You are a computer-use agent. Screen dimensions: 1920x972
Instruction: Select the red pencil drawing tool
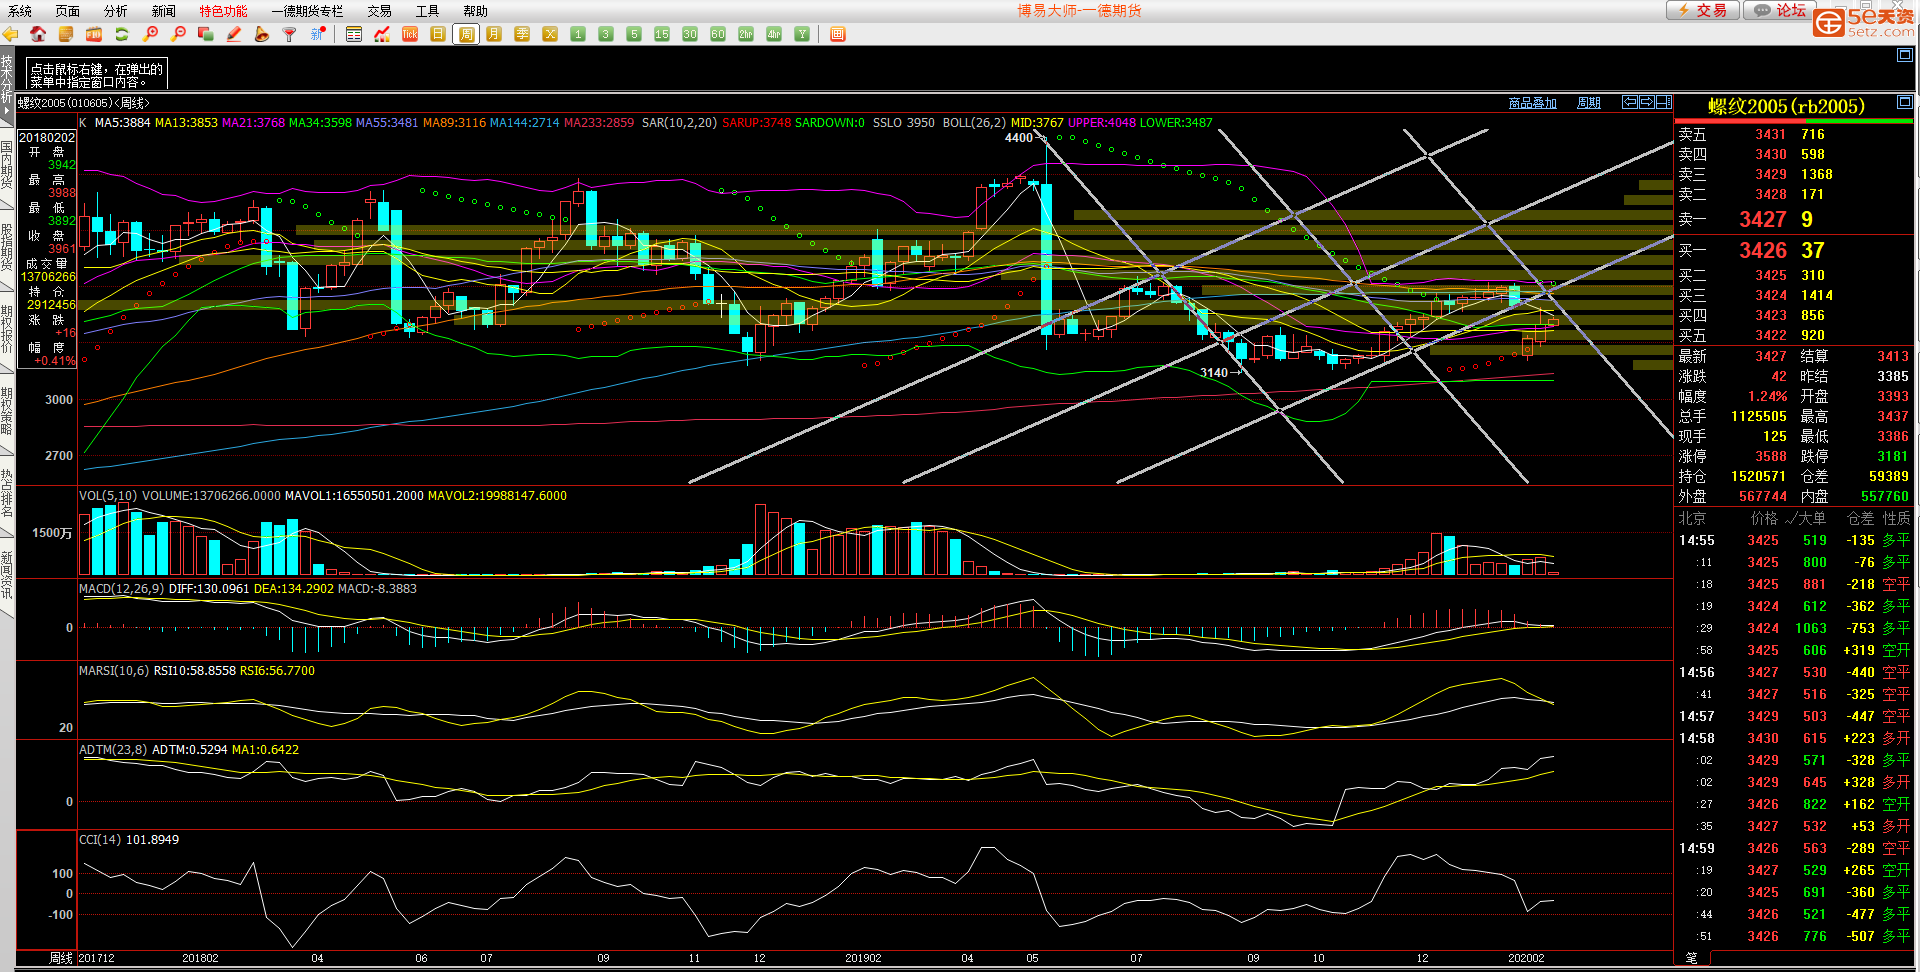pos(233,34)
